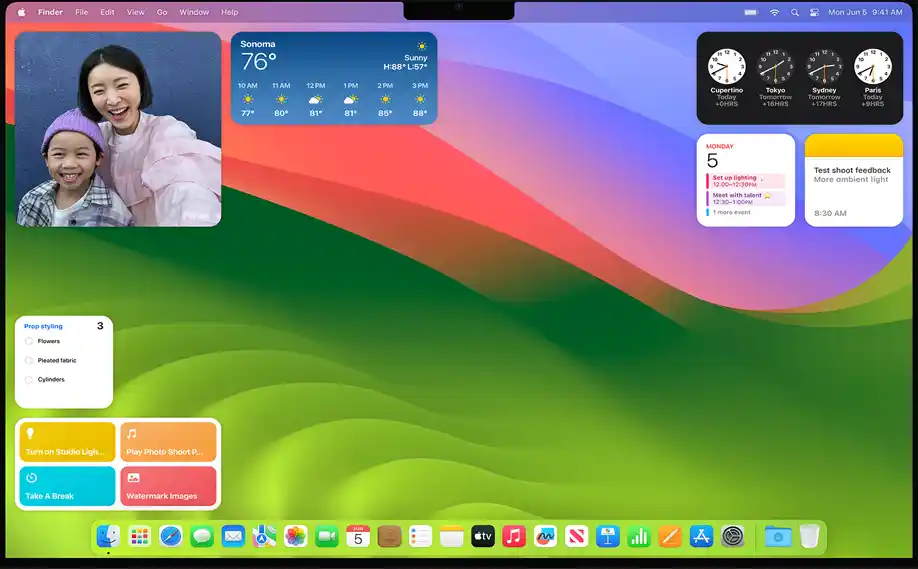This screenshot has width=918, height=569.
Task: Run the Watermark Images shortcut
Action: [168, 486]
